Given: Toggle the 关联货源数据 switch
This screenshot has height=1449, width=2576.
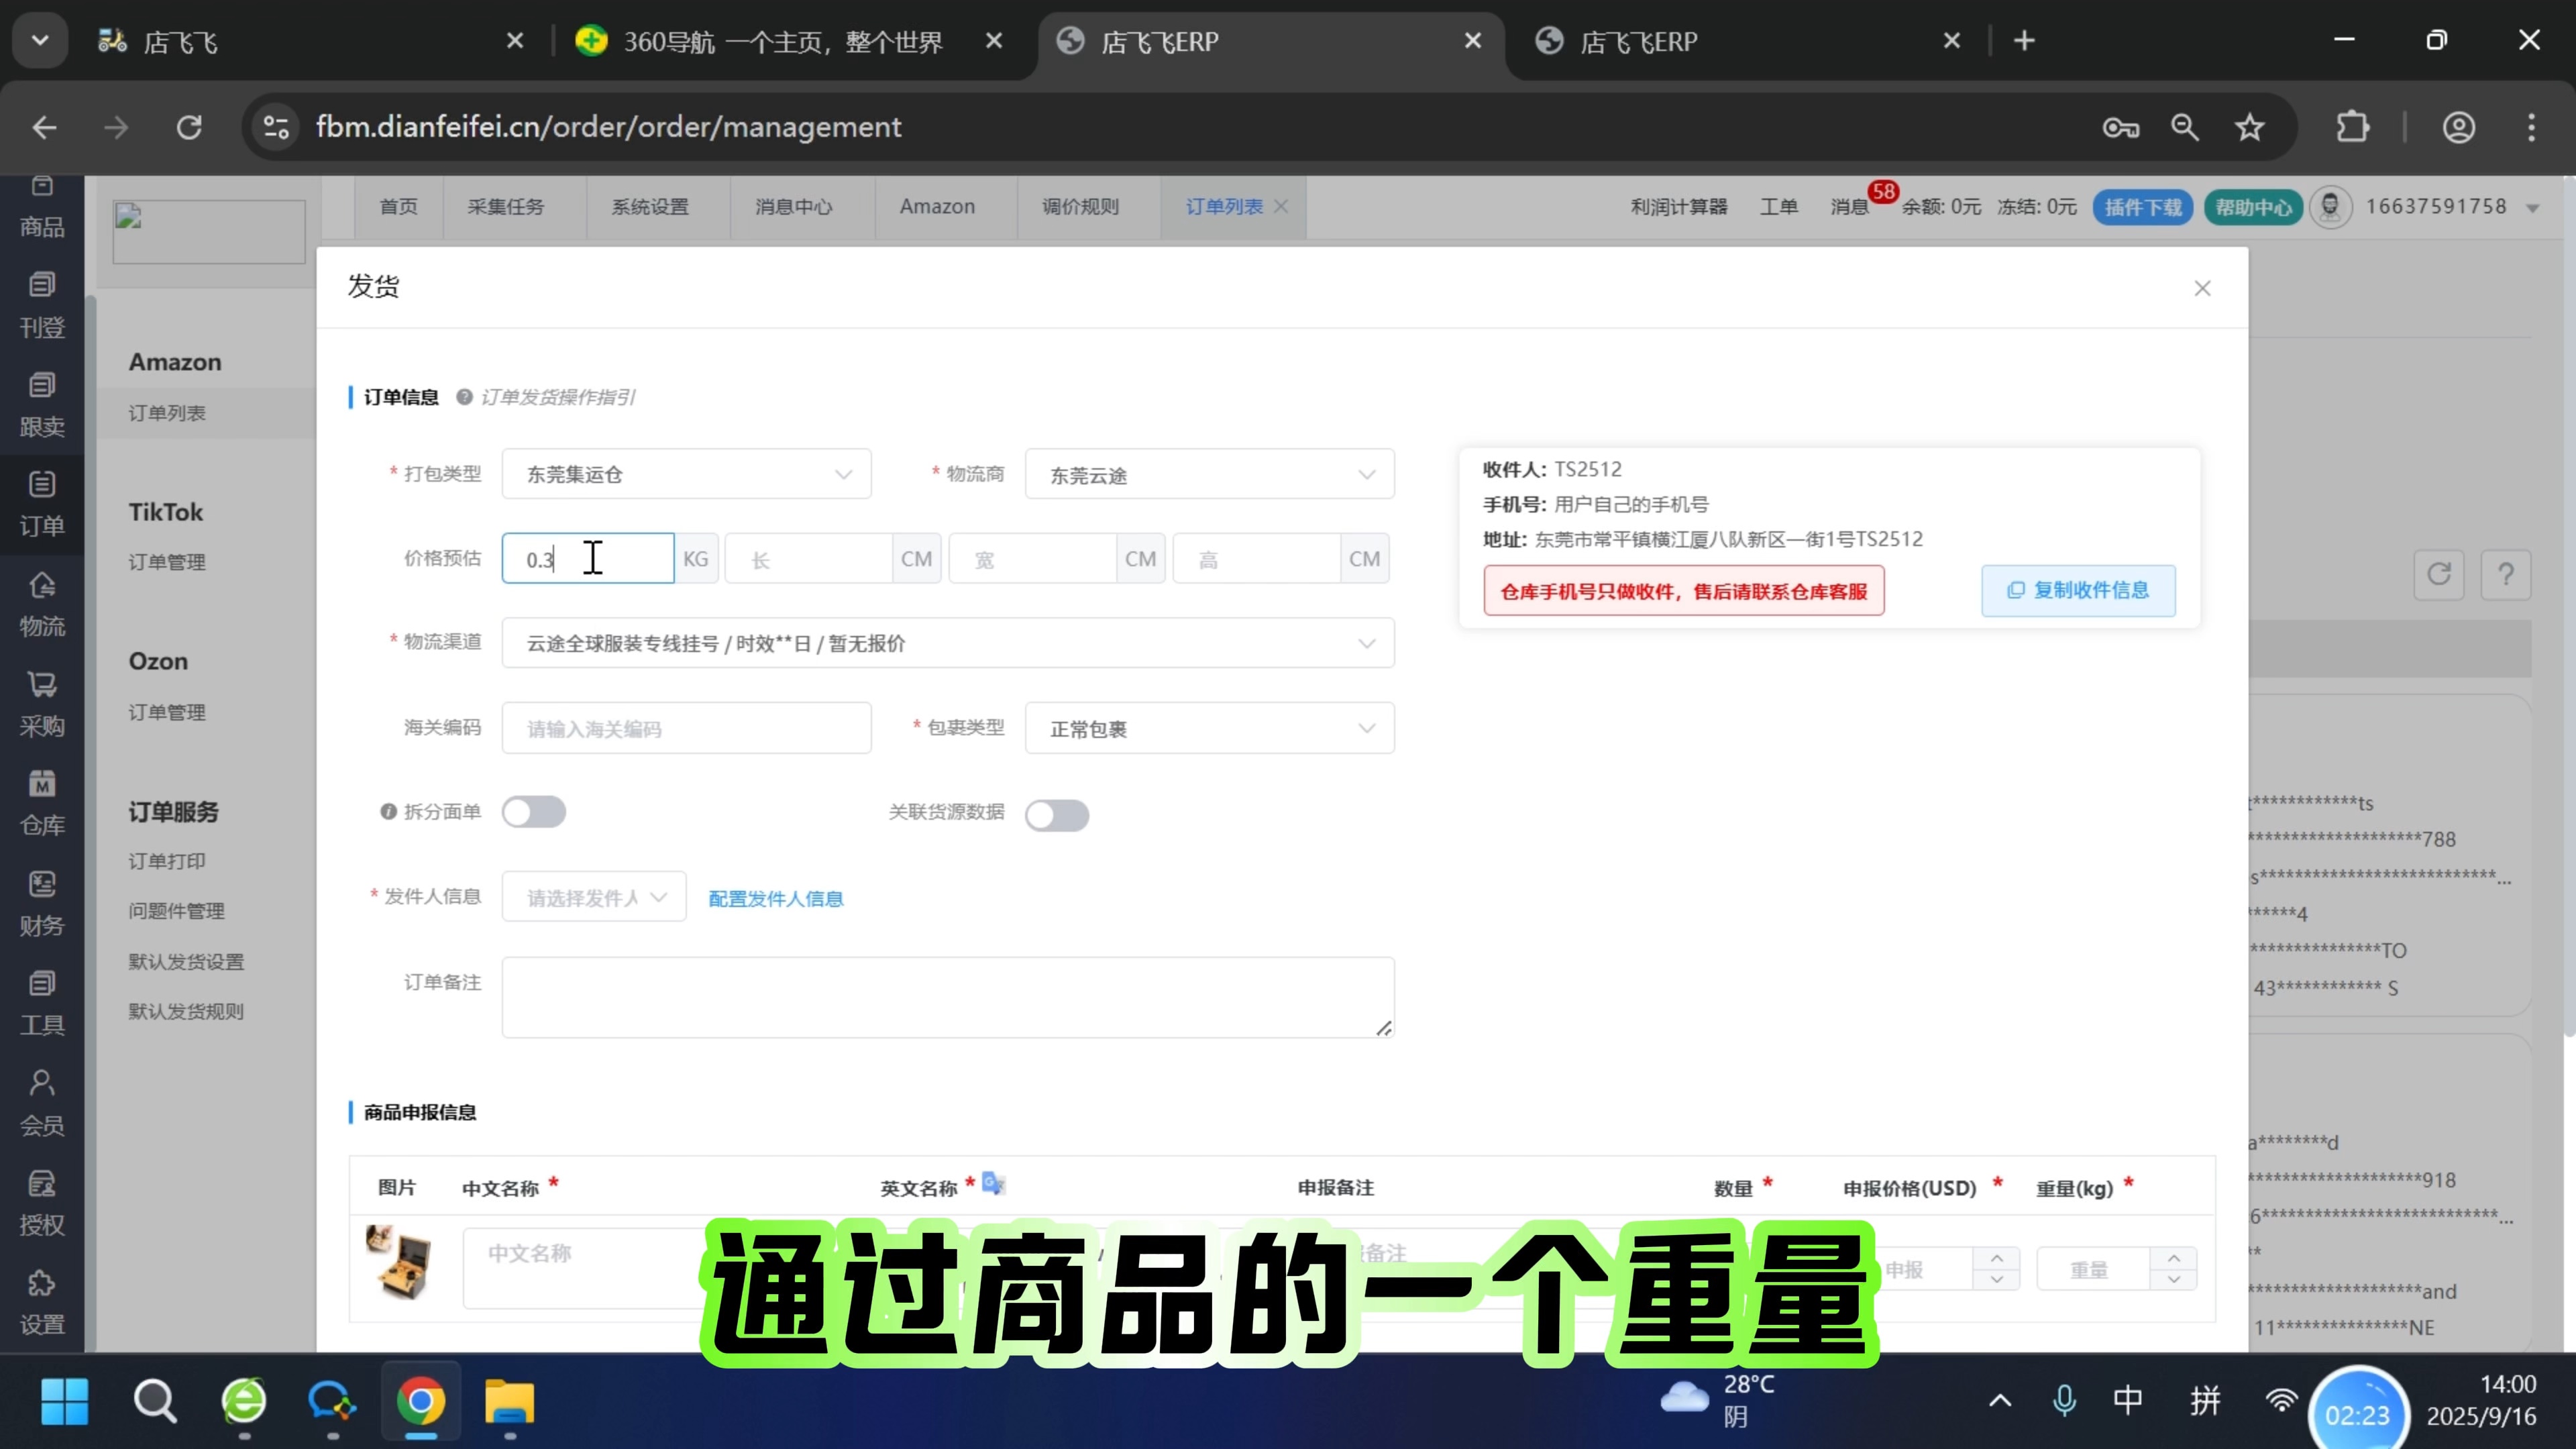Looking at the screenshot, I should [1056, 815].
